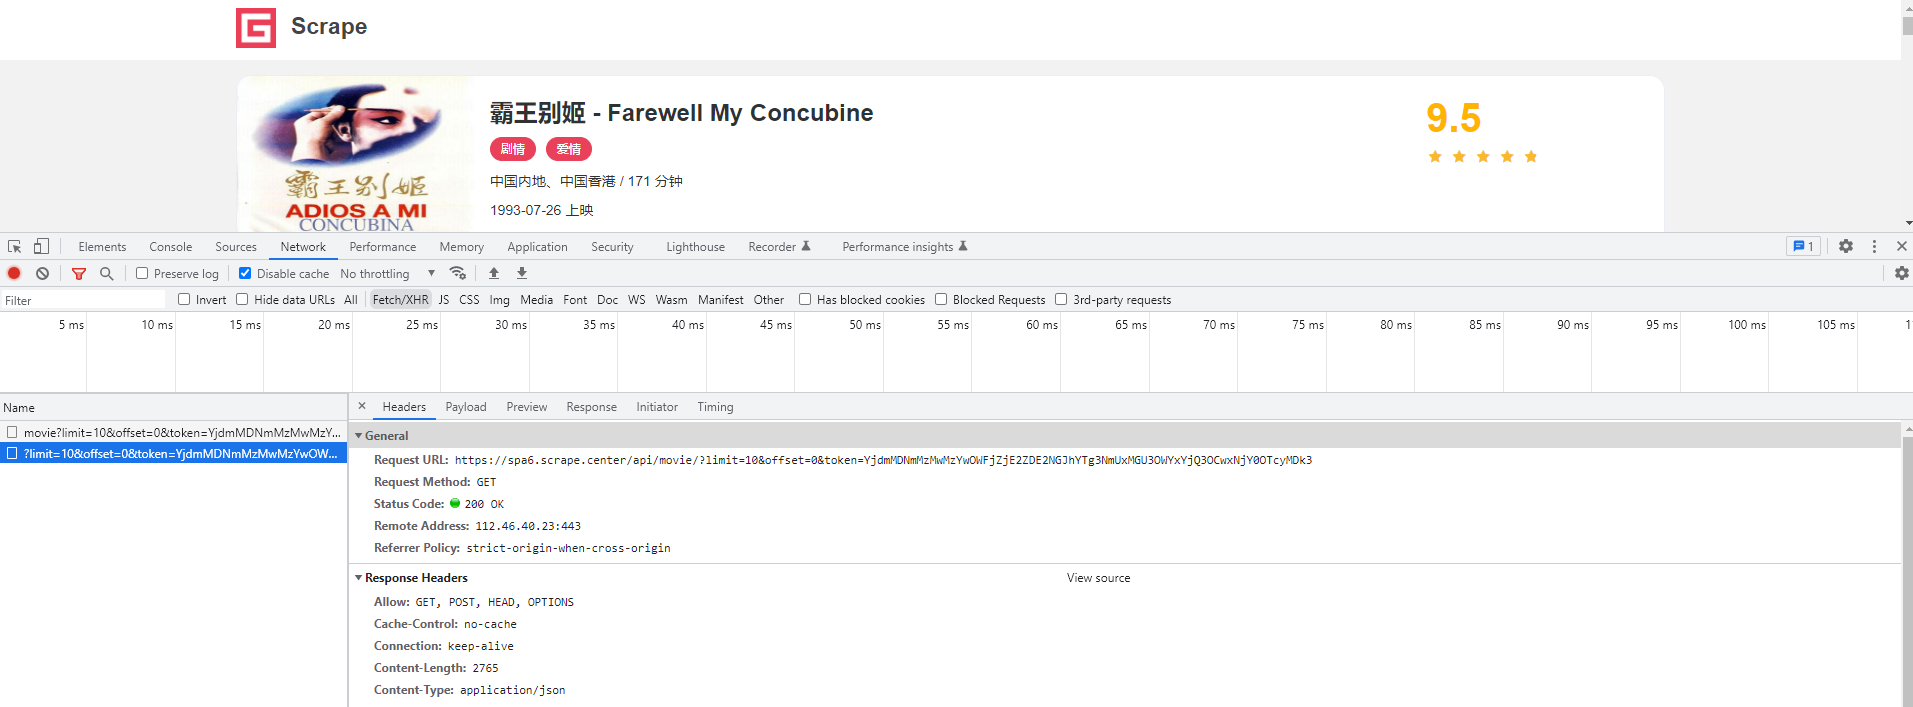Click the 爱情 genre tag
The height and width of the screenshot is (707, 1913).
[x=569, y=149]
